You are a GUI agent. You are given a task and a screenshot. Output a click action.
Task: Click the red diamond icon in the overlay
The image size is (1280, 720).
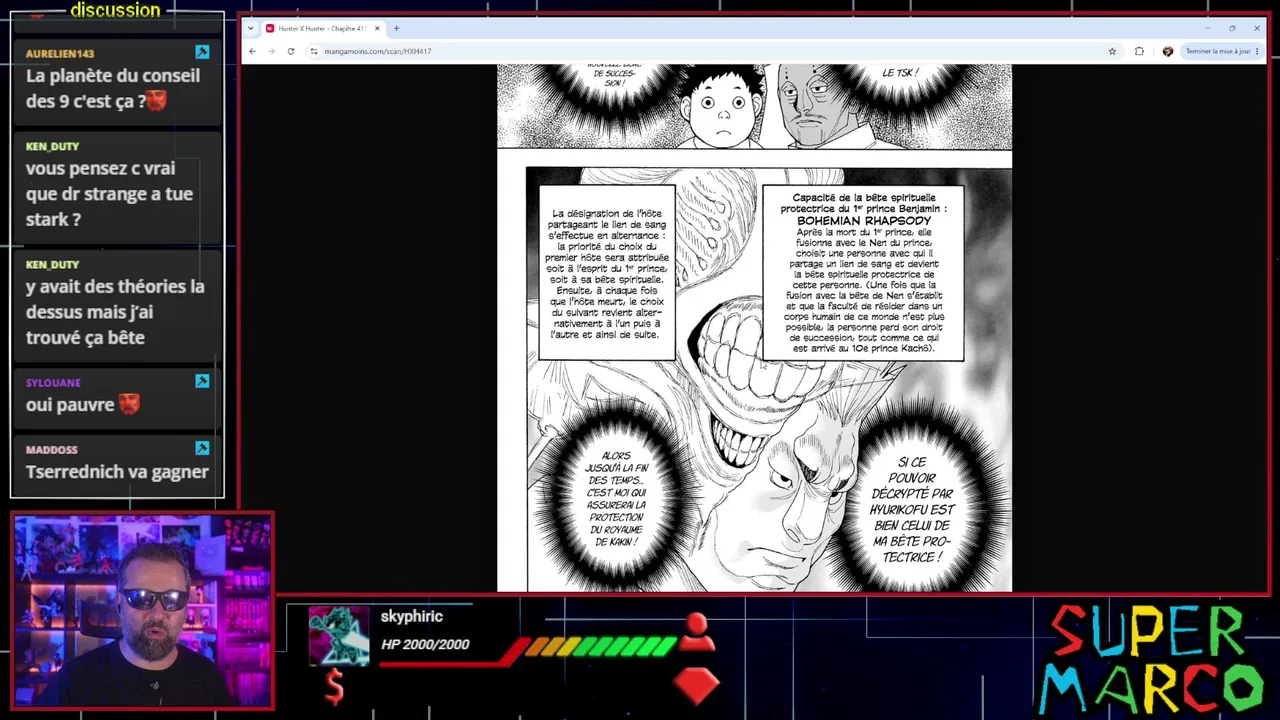click(x=696, y=685)
